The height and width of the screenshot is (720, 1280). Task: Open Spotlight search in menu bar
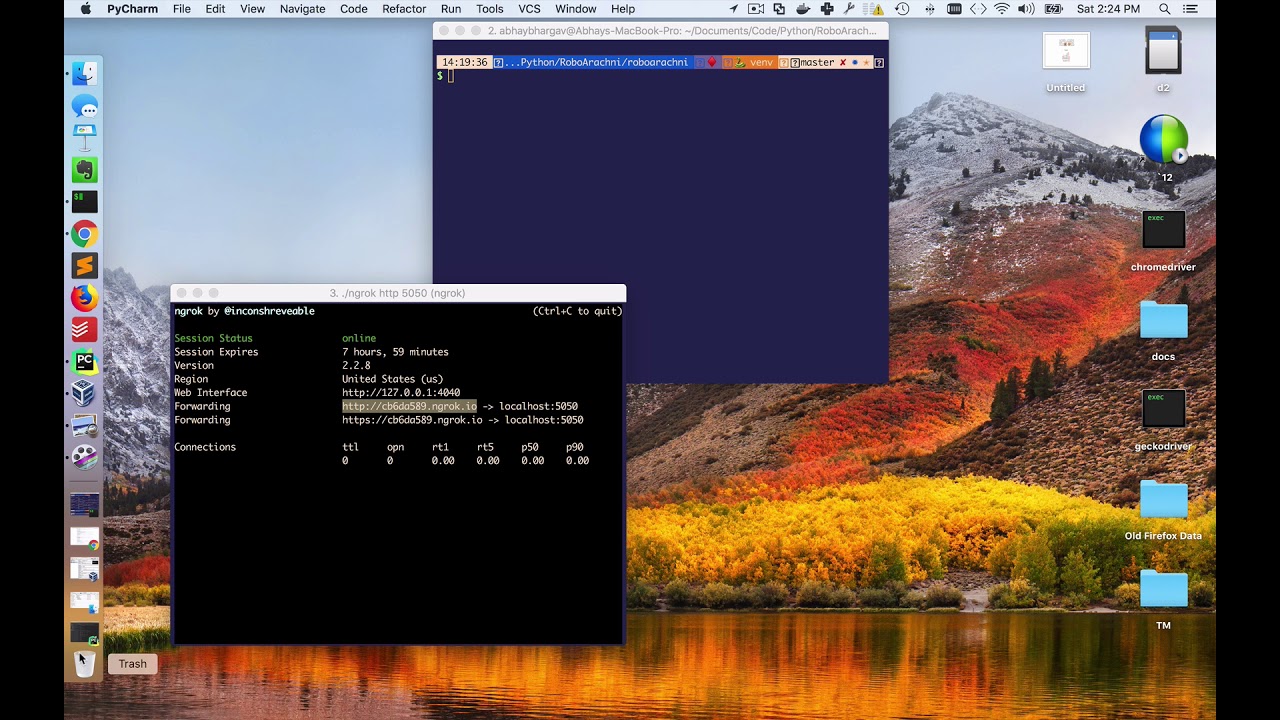[x=1165, y=9]
